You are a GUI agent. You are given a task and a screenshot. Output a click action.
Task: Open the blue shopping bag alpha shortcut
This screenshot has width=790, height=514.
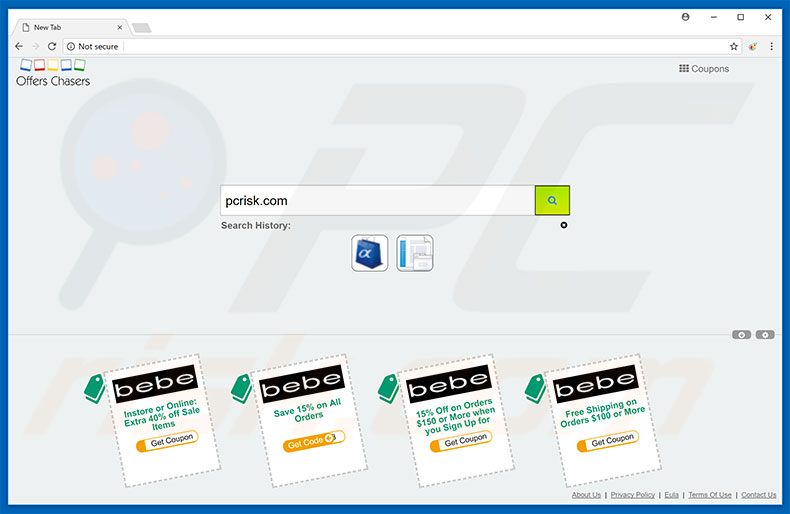(370, 253)
